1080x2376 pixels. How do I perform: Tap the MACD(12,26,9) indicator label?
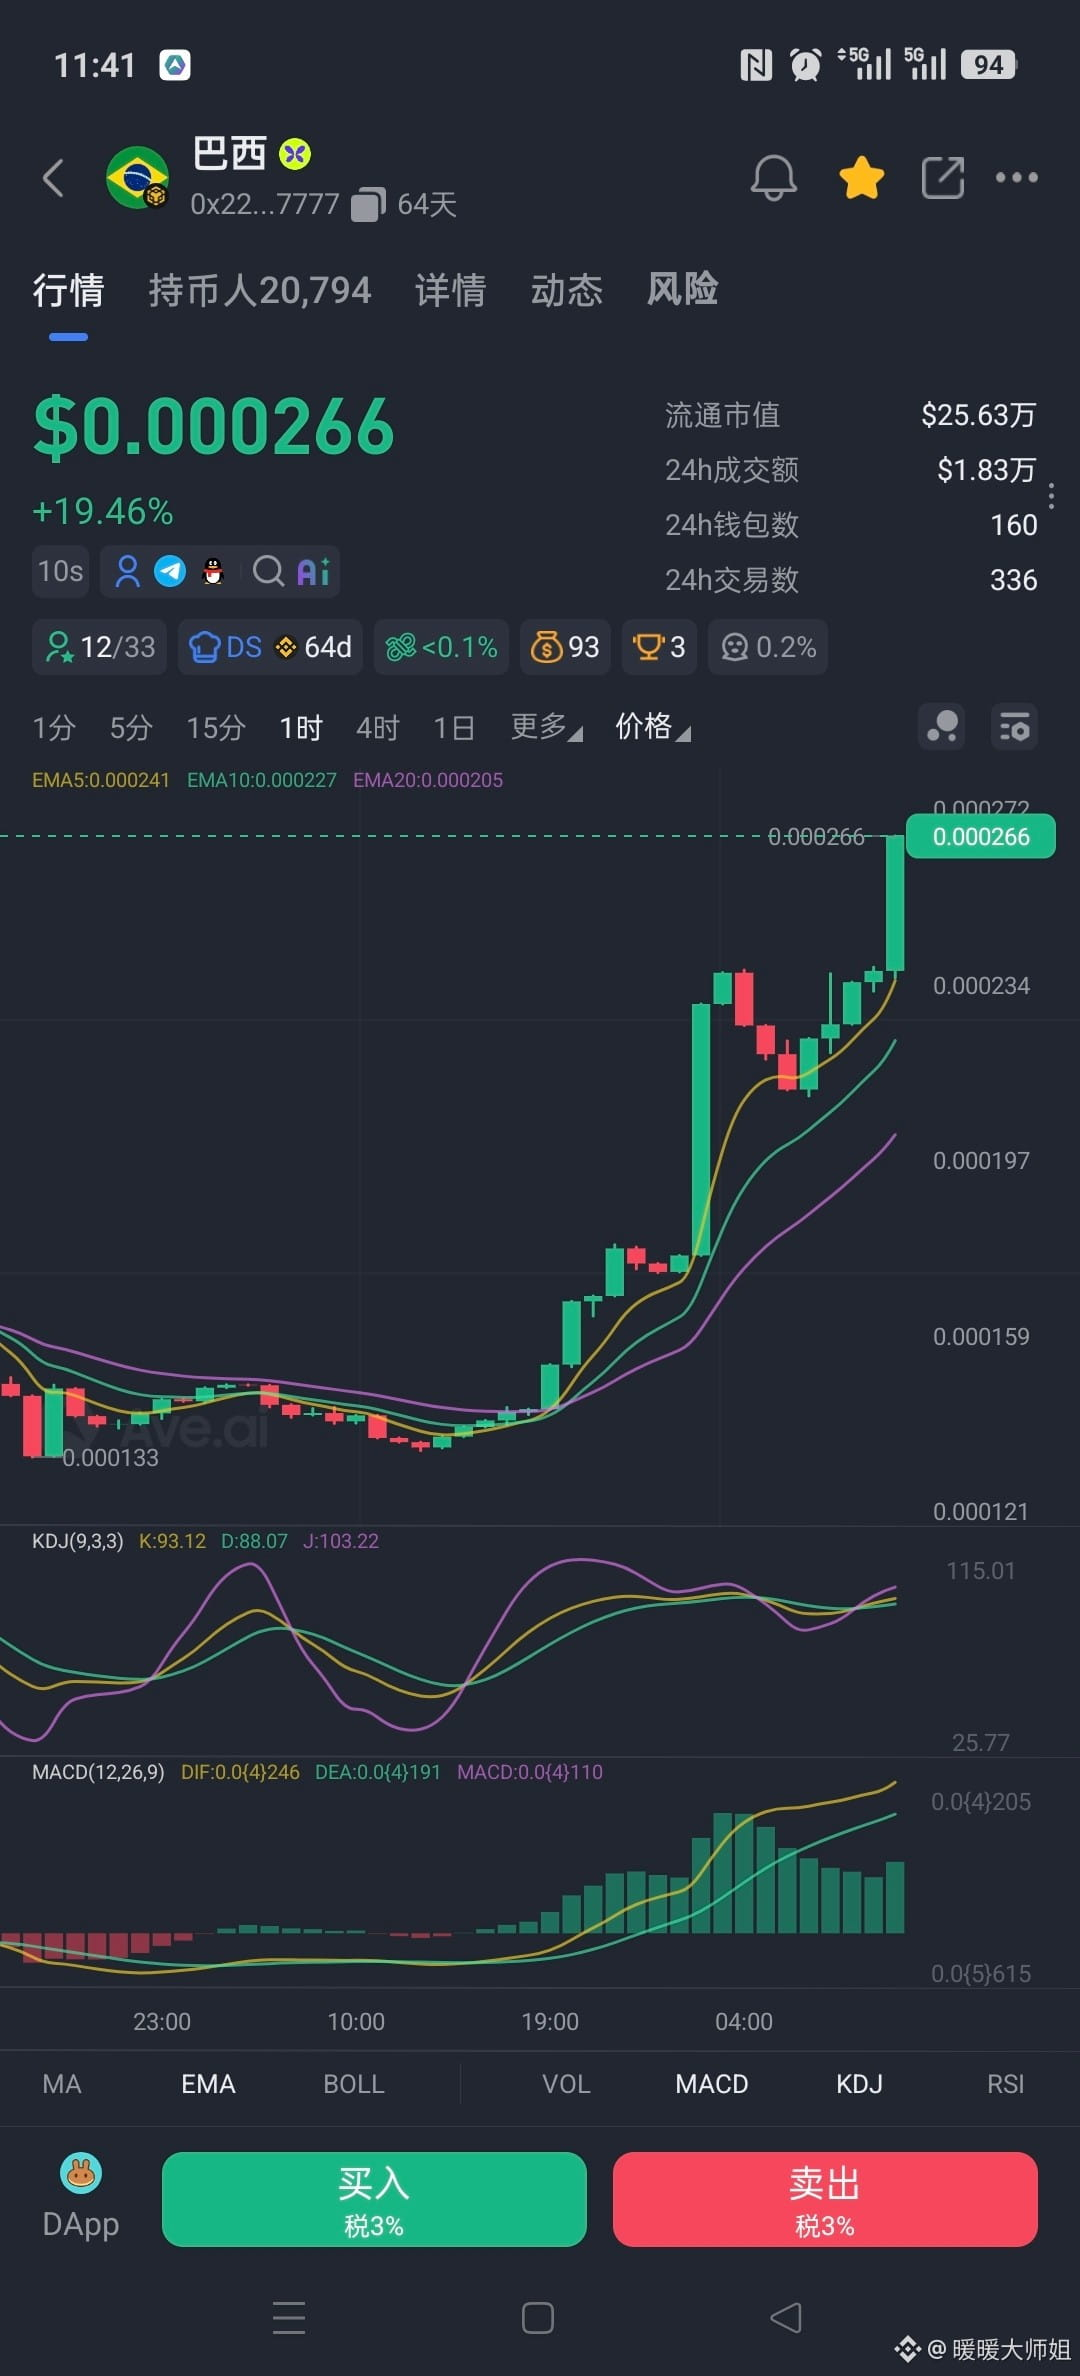[98, 1772]
